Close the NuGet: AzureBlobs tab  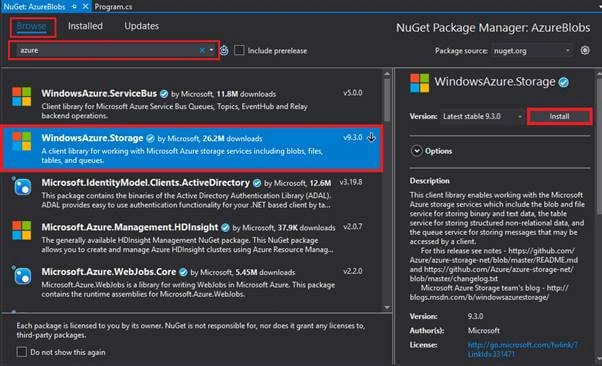point(86,7)
